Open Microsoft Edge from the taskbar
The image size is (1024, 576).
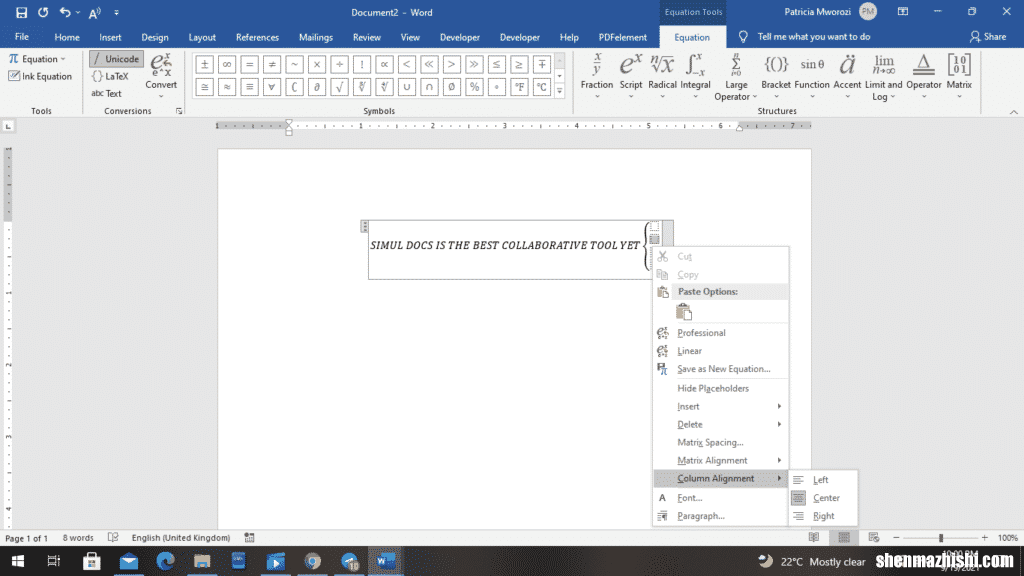[x=165, y=561]
